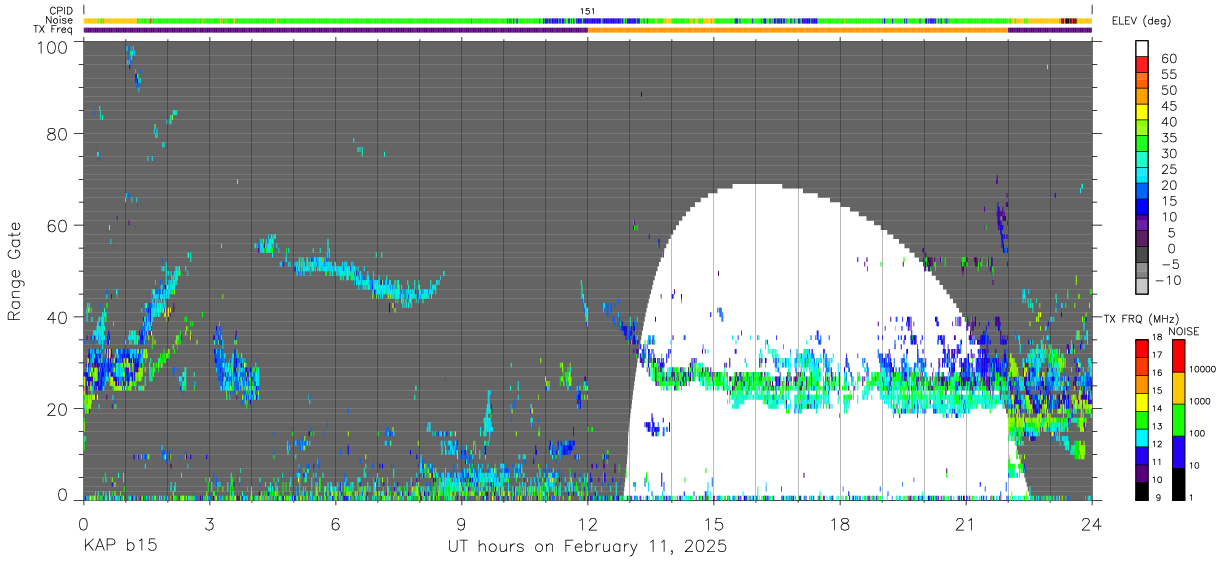Click the 40 tick on Range Gate axis
1228x567 pixels.
(x=59, y=317)
